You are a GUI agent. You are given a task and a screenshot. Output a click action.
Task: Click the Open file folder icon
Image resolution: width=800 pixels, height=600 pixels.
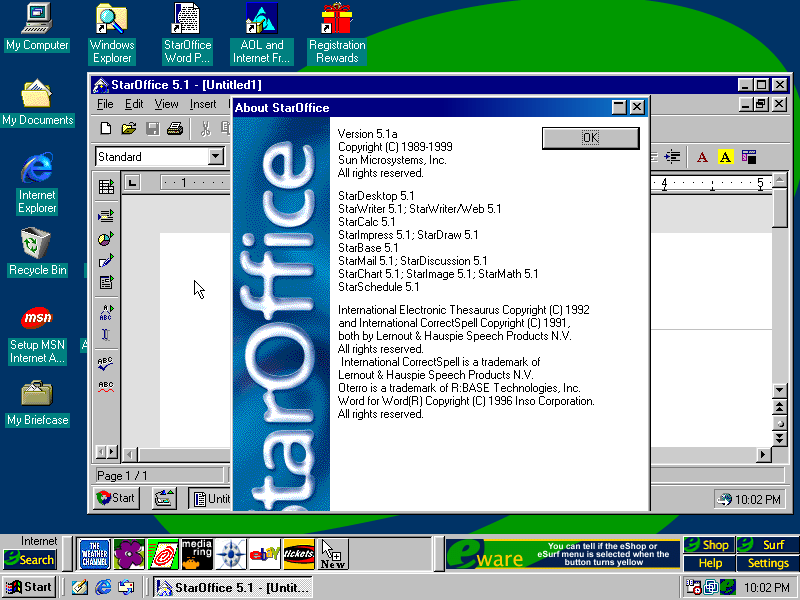pos(129,128)
